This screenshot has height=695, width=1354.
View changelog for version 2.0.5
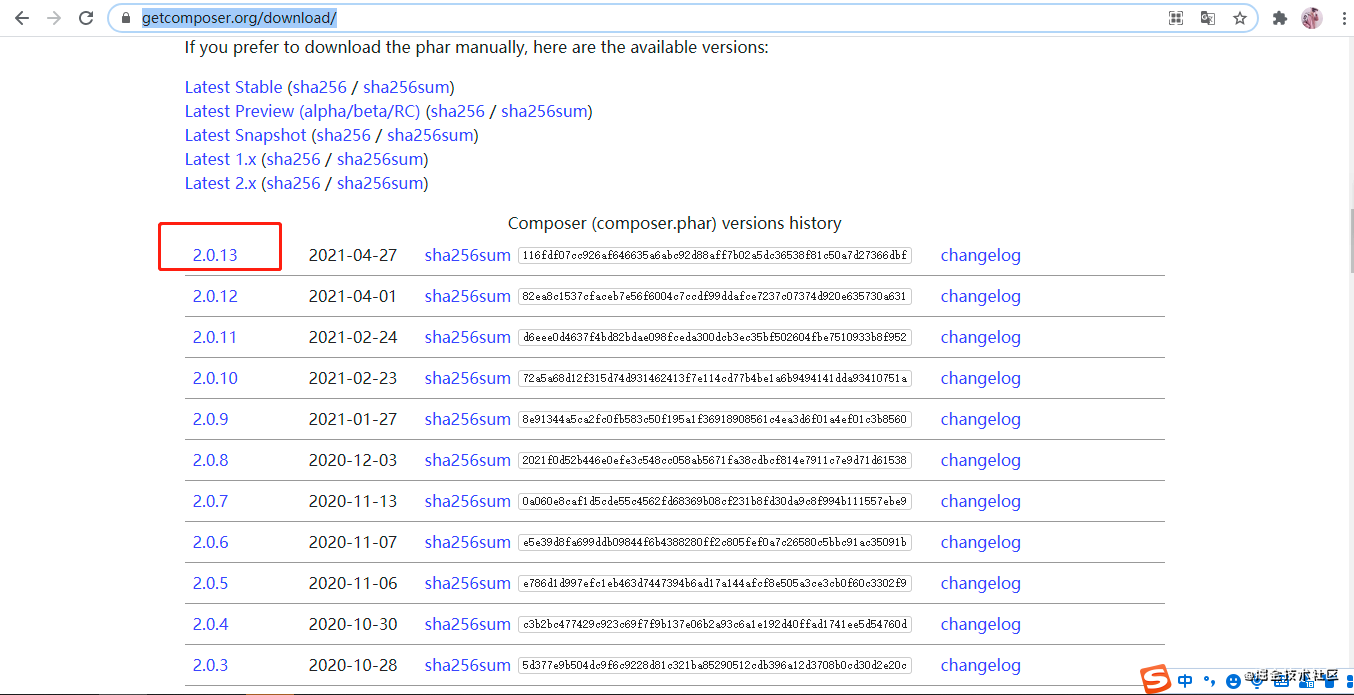pyautogui.click(x=980, y=583)
